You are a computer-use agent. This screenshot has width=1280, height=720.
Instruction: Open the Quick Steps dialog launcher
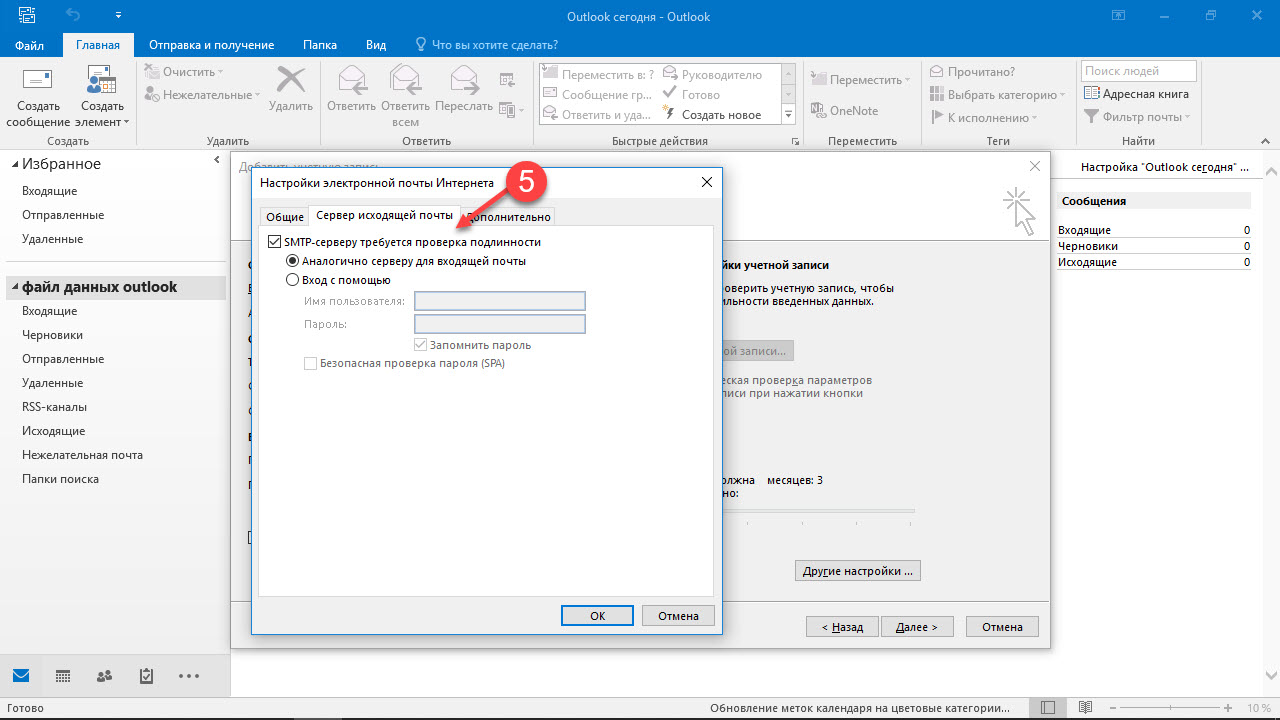796,142
